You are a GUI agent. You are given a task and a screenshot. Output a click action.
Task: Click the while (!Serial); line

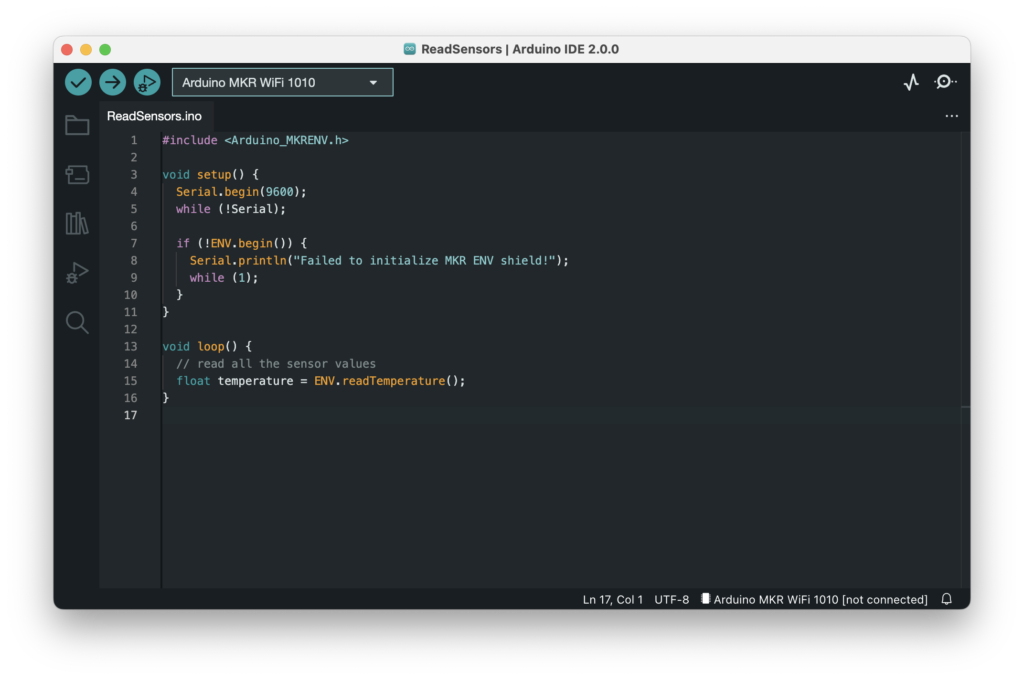point(231,209)
